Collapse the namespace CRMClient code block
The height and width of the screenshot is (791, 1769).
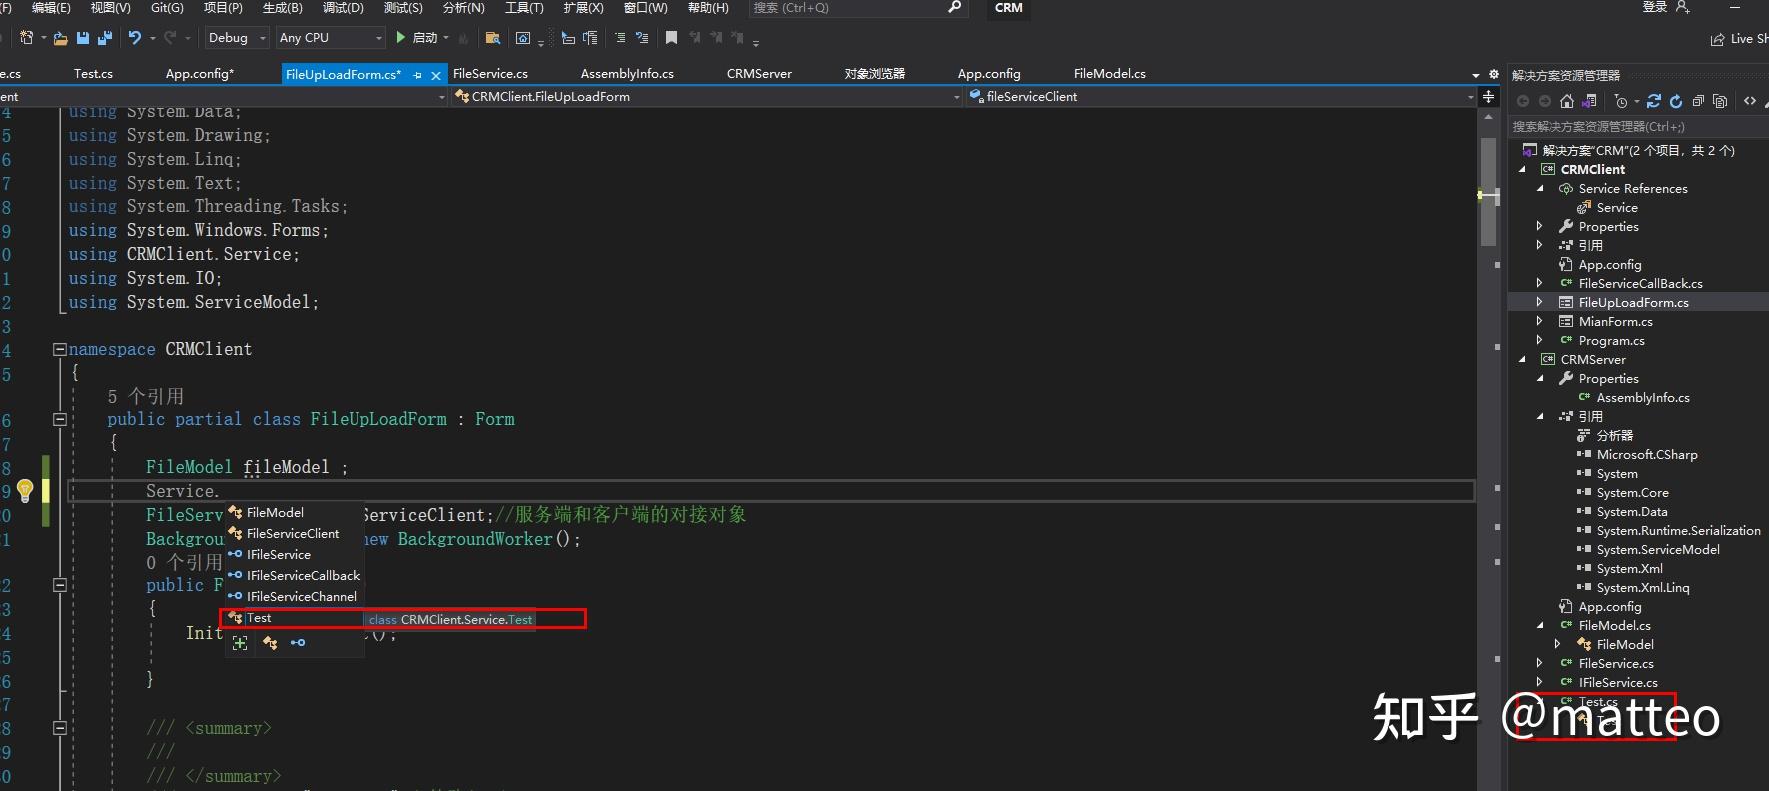(60, 350)
